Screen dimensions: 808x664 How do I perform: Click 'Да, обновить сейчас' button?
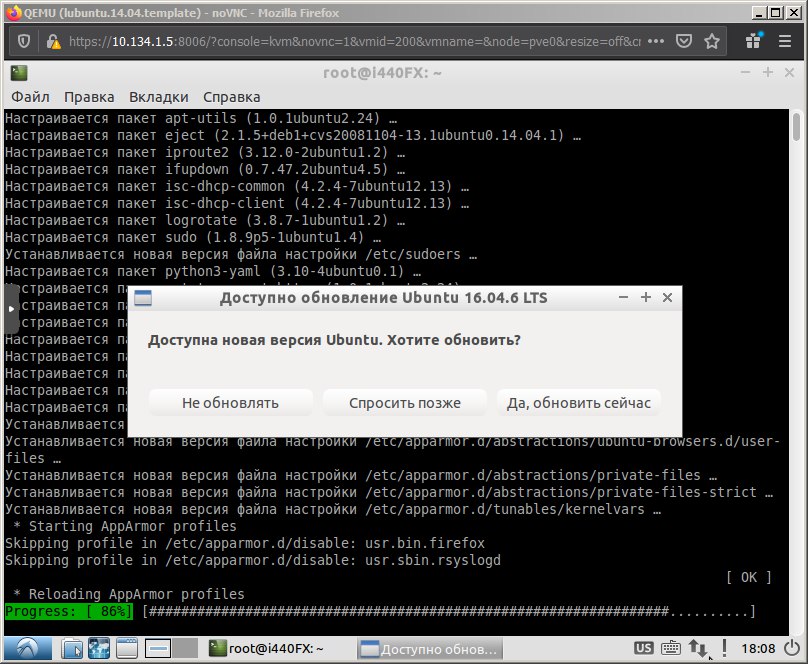click(x=579, y=403)
